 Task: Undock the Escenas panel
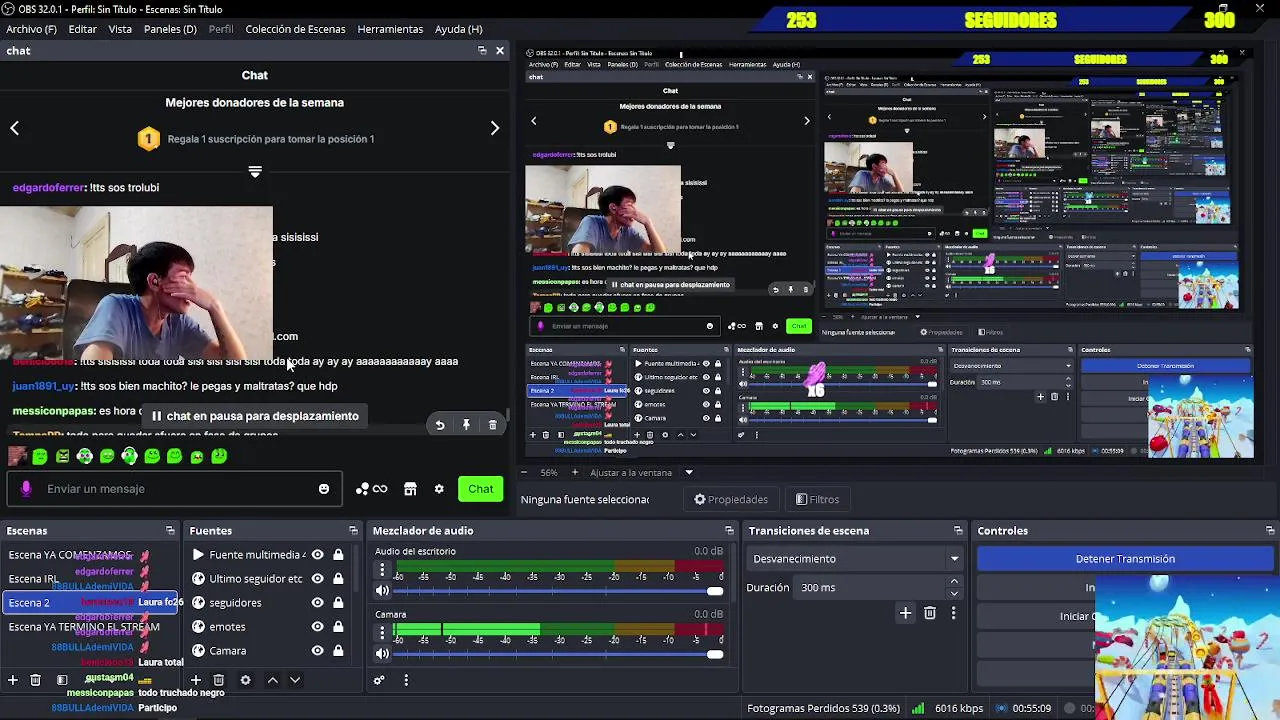170,531
